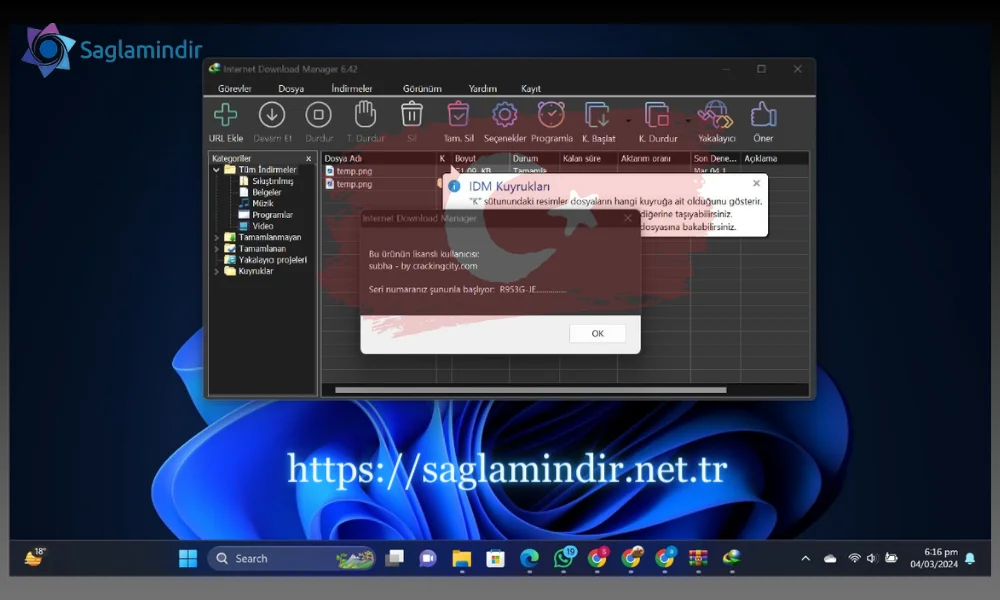Open WinRAR from the taskbar
This screenshot has height=600, width=1000.
tap(698, 559)
